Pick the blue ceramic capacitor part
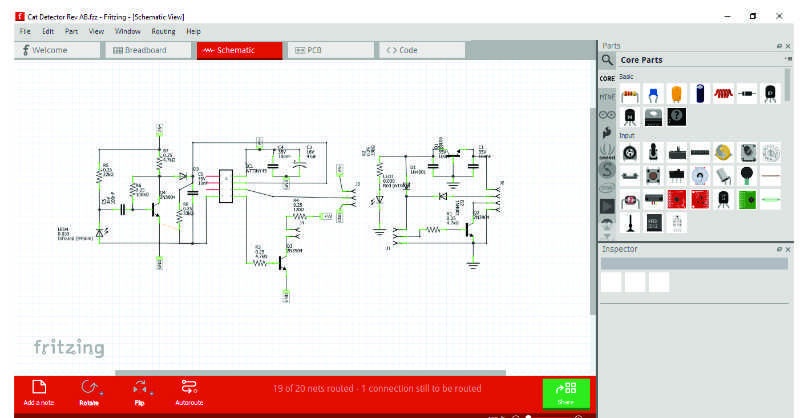 (653, 94)
